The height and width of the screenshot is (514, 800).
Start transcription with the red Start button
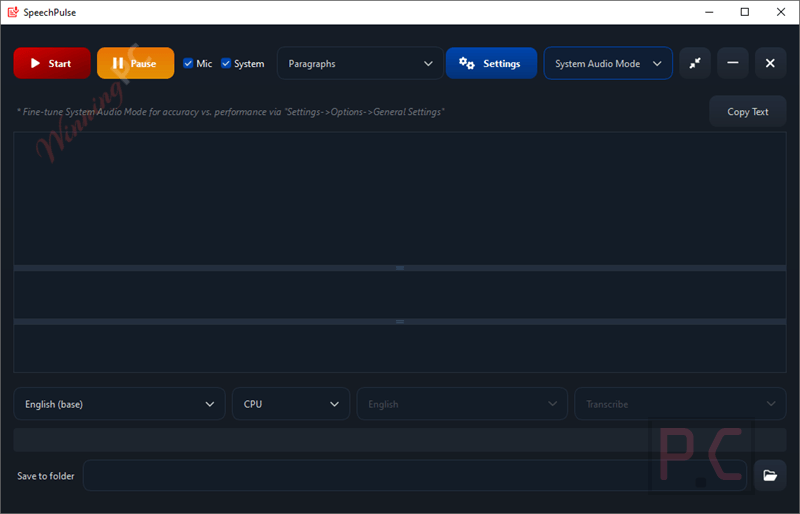click(52, 63)
